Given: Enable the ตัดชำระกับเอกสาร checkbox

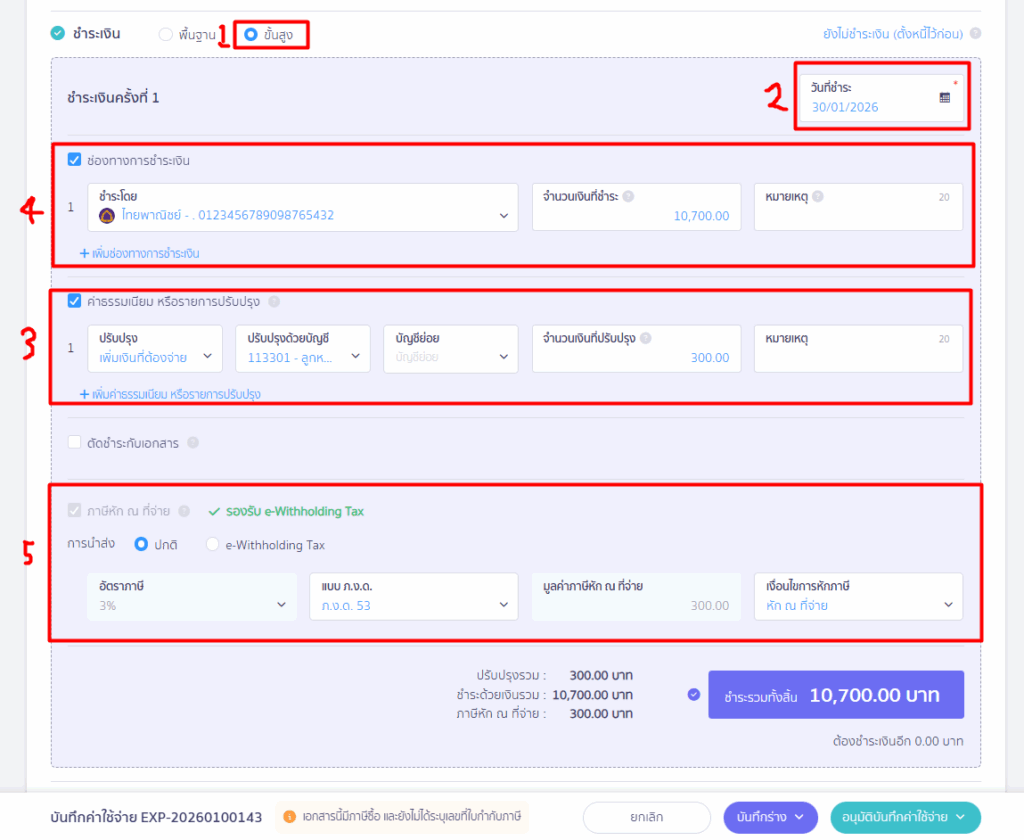Looking at the screenshot, I should click(75, 443).
